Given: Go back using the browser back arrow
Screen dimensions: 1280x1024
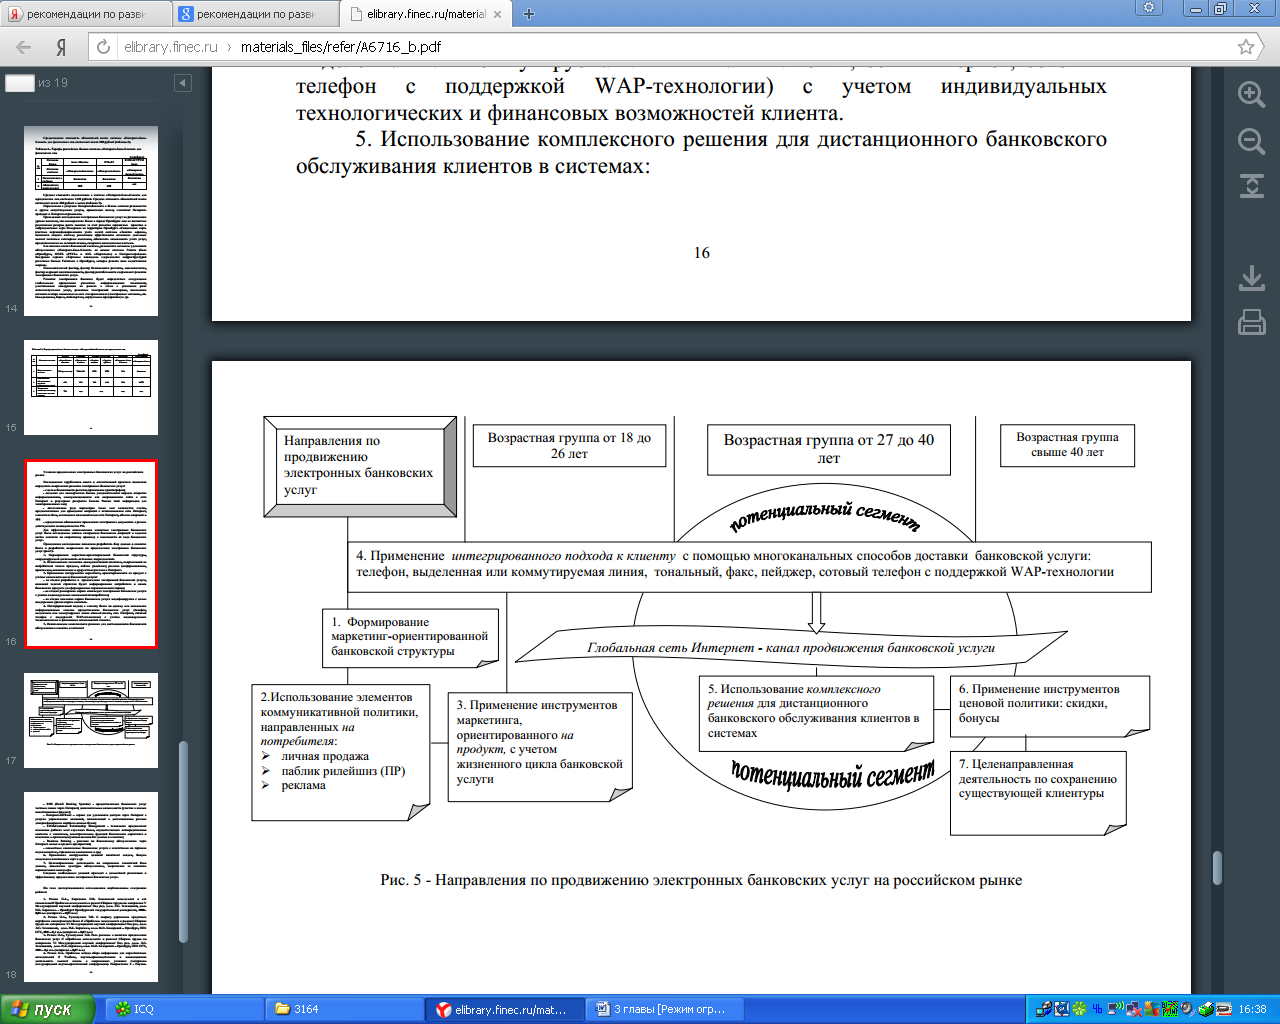Looking at the screenshot, I should tap(23, 47).
